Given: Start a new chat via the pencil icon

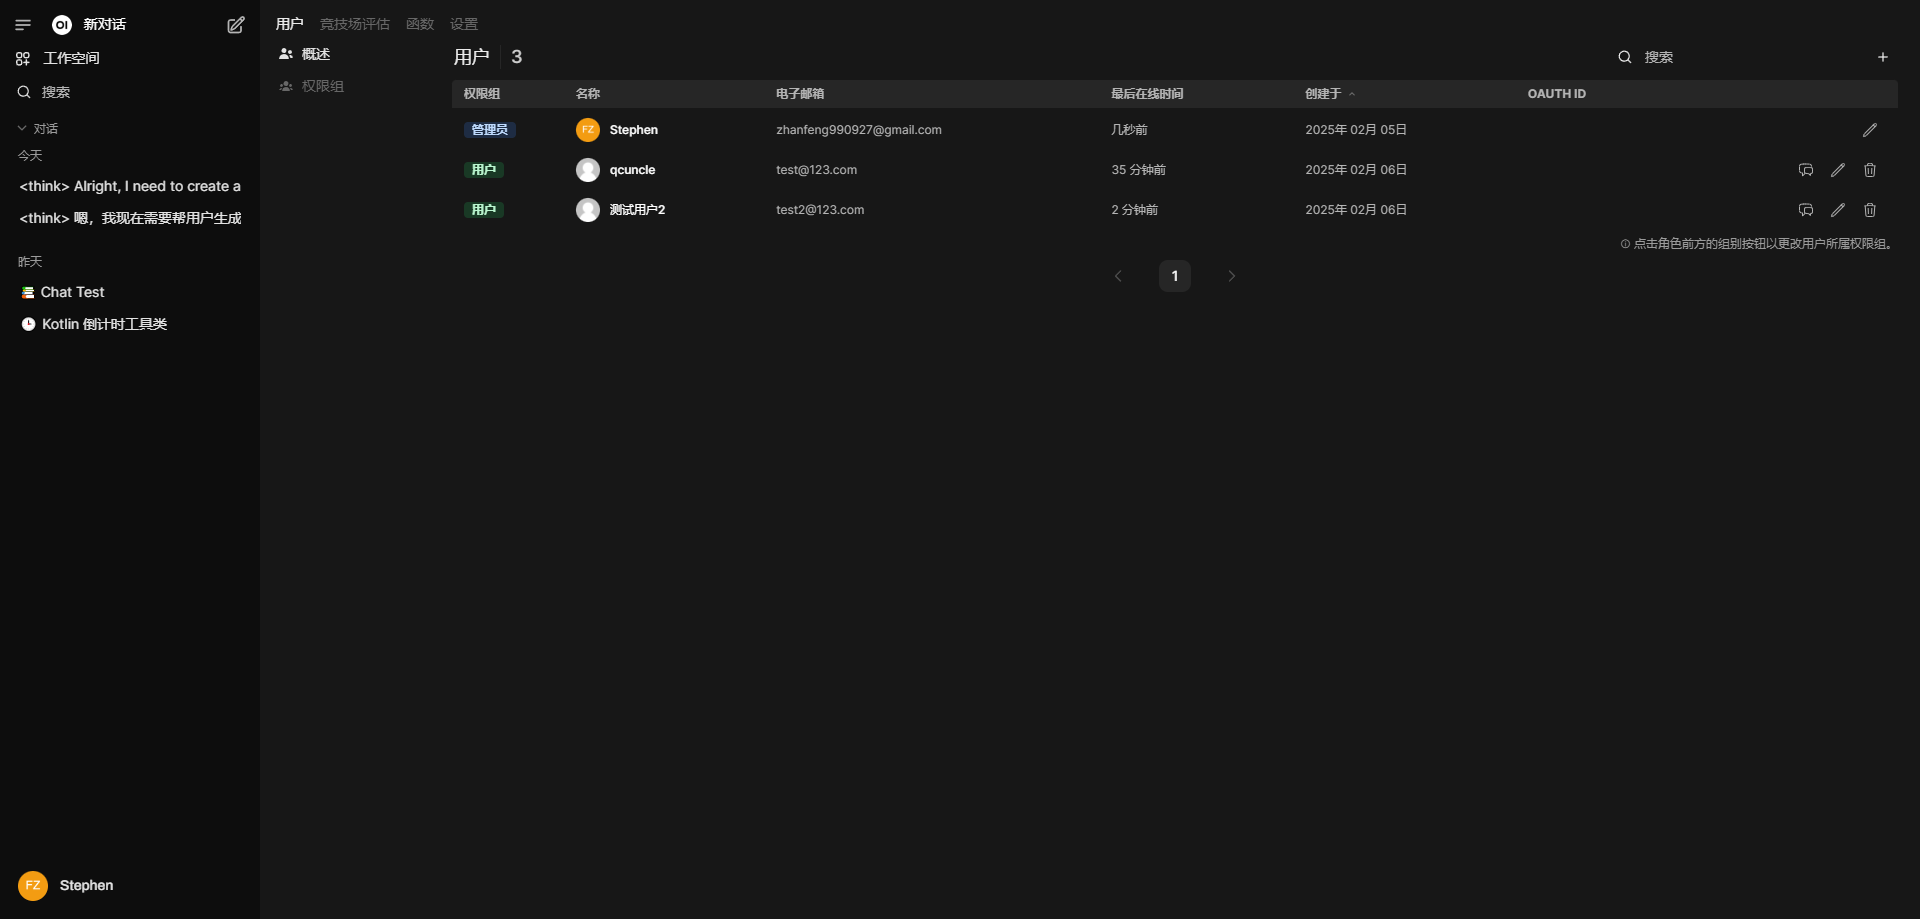Looking at the screenshot, I should [x=236, y=25].
